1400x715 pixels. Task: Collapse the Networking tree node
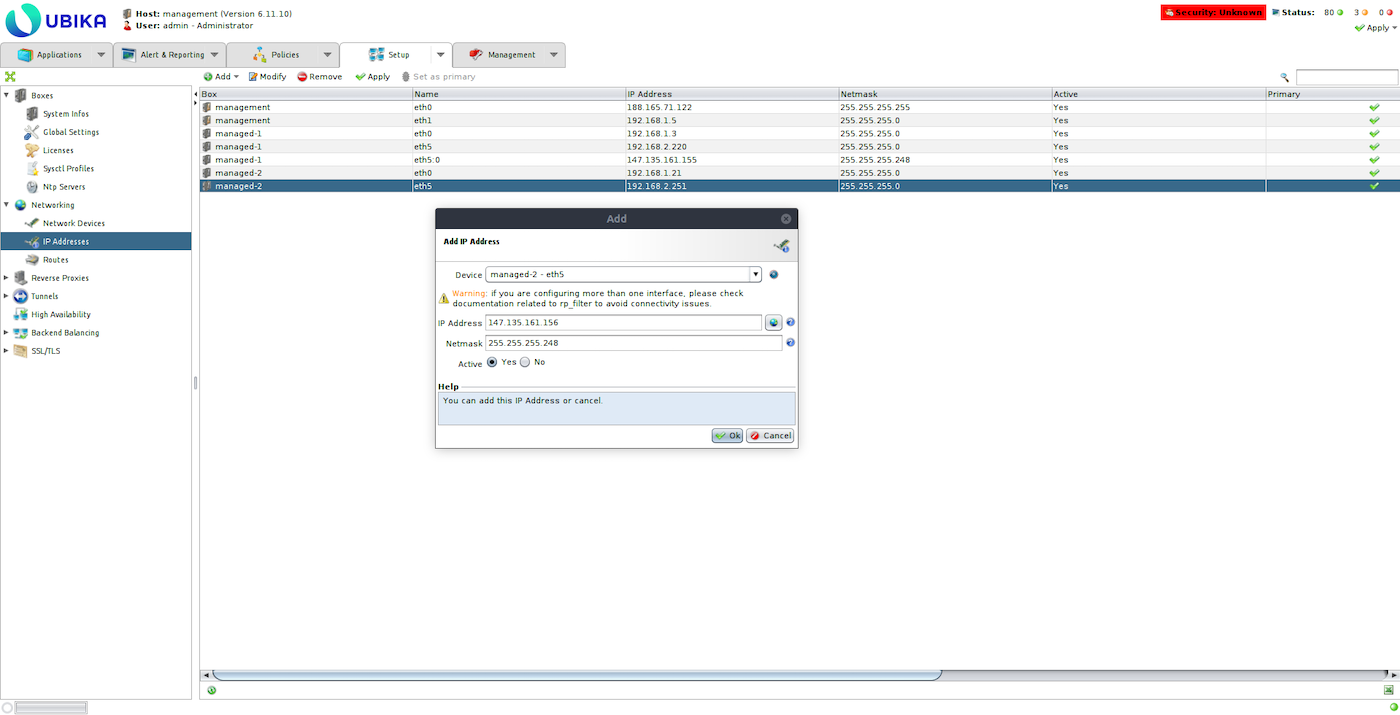pyautogui.click(x=6, y=205)
